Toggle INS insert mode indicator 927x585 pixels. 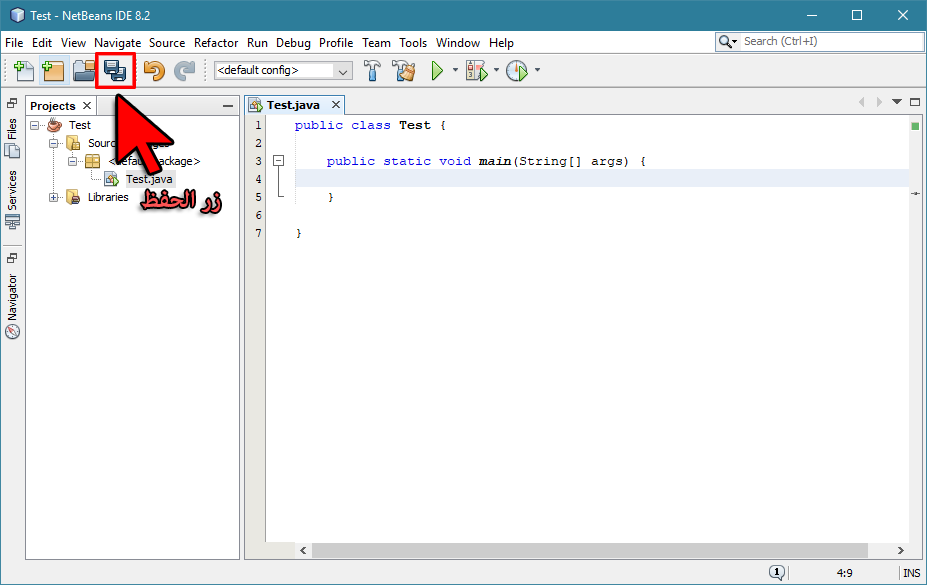[x=911, y=573]
